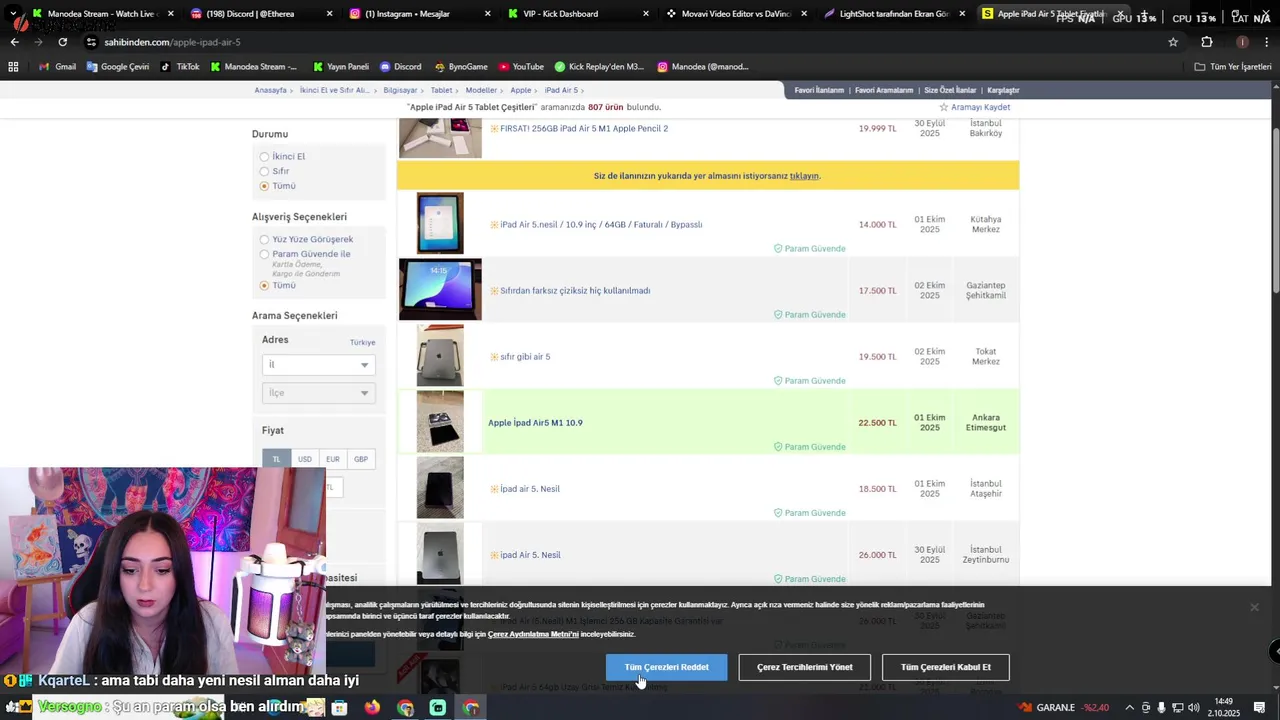Select Tümü under Durumu

click(x=264, y=186)
